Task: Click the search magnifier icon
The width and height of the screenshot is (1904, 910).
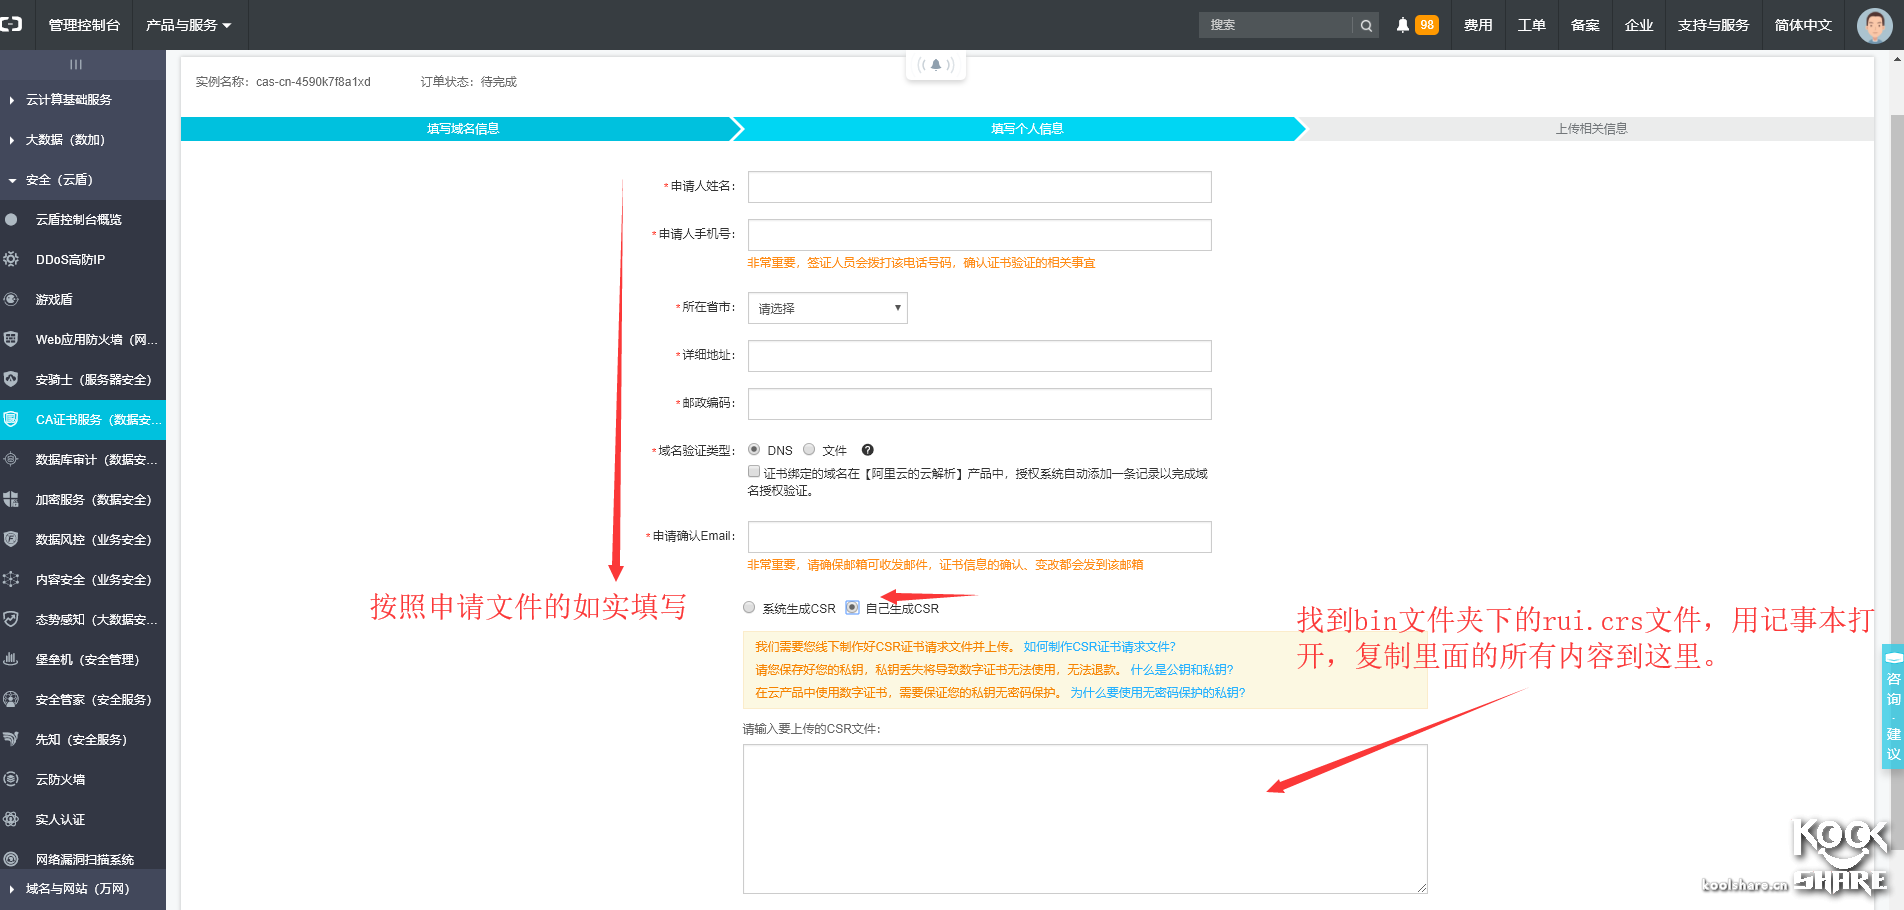Action: click(1366, 24)
